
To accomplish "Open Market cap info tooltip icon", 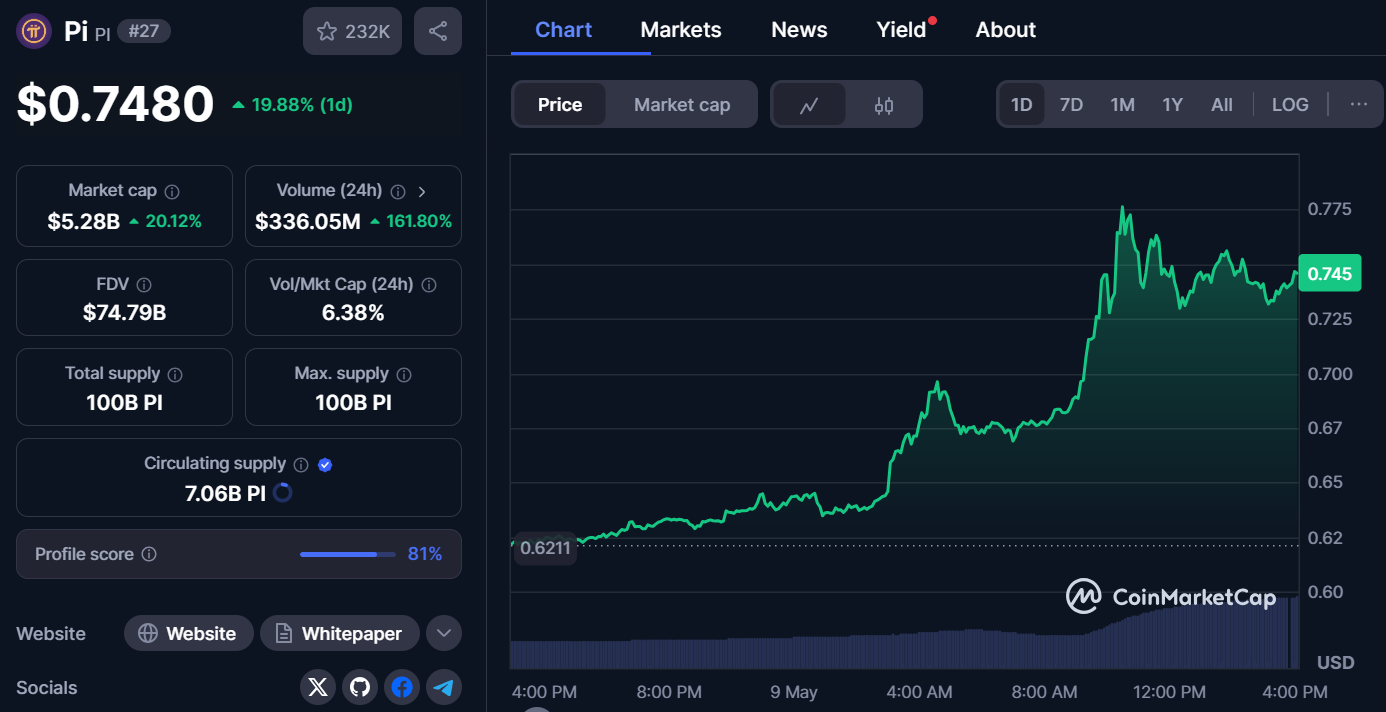I will pyautogui.click(x=172, y=191).
